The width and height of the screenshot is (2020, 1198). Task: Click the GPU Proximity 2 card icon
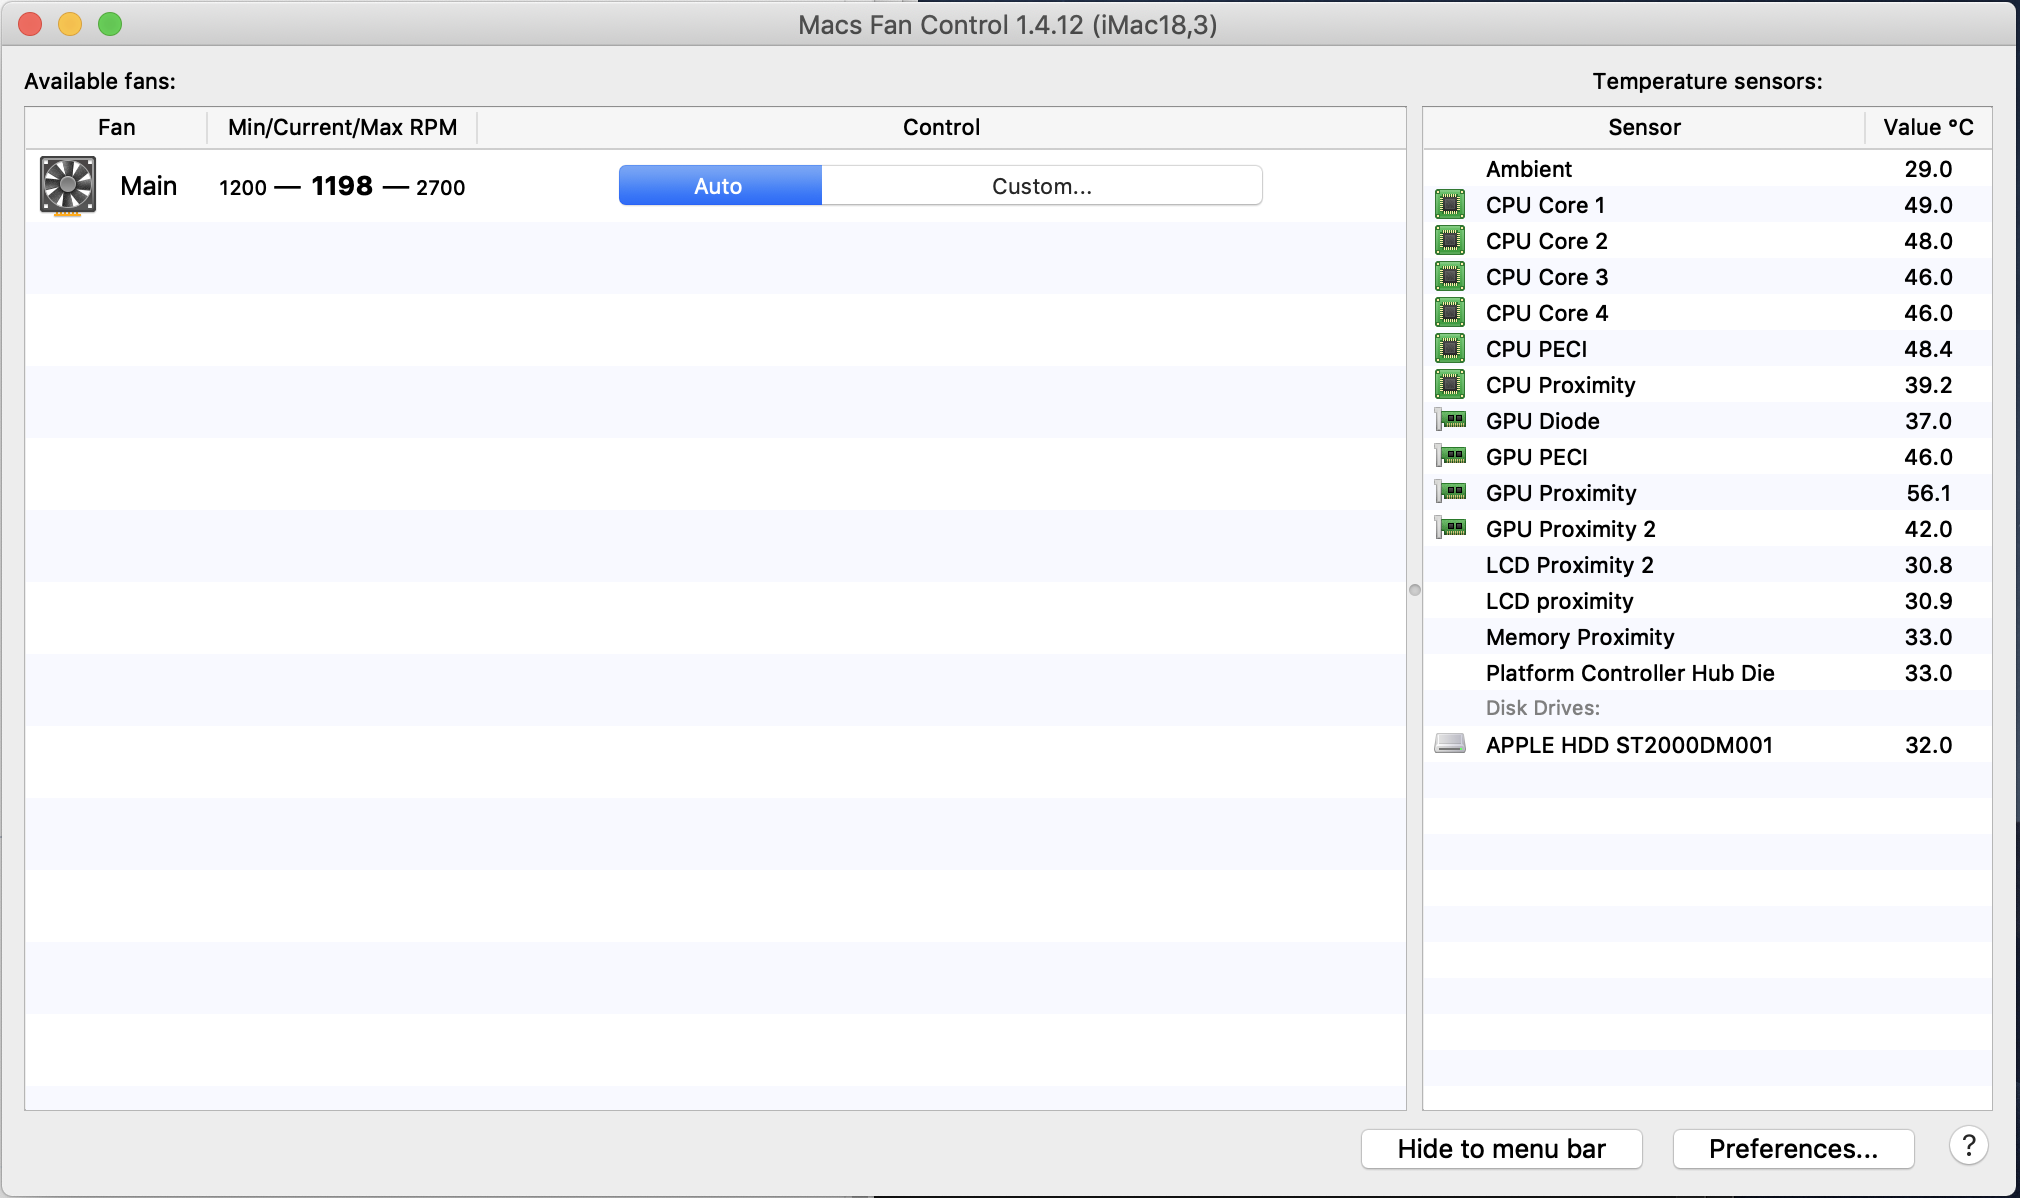[x=1450, y=528]
